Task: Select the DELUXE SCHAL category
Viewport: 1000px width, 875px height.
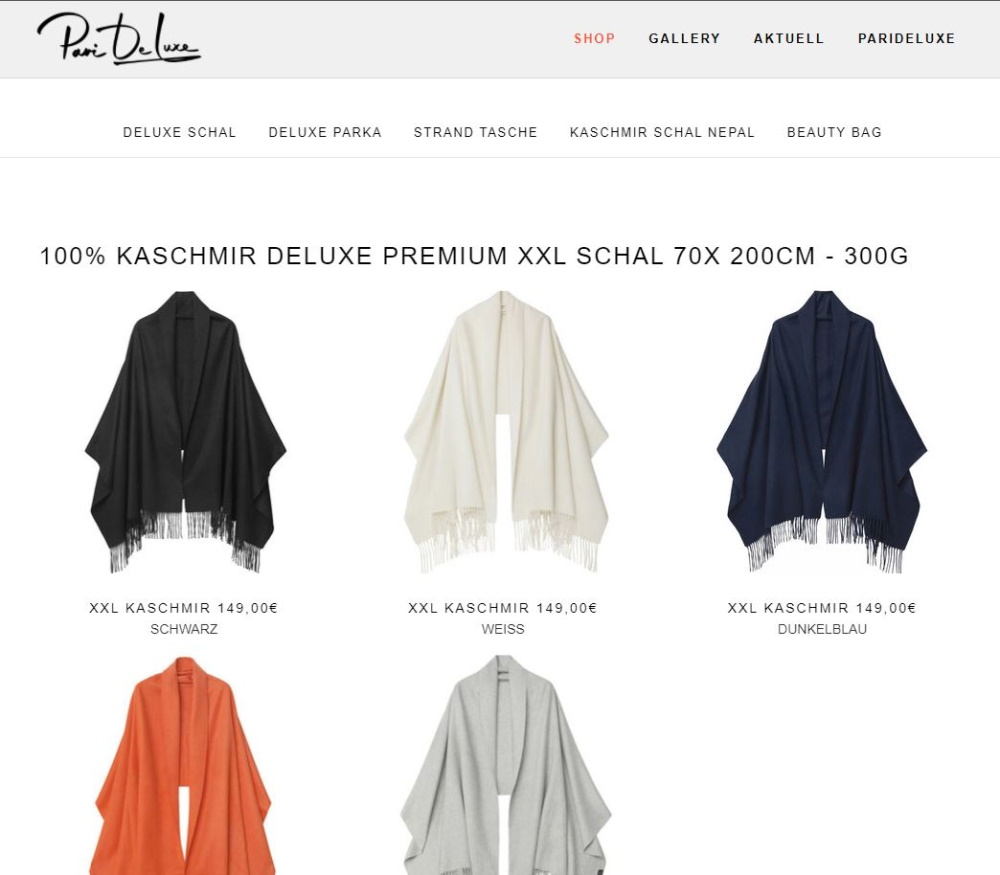Action: 180,132
